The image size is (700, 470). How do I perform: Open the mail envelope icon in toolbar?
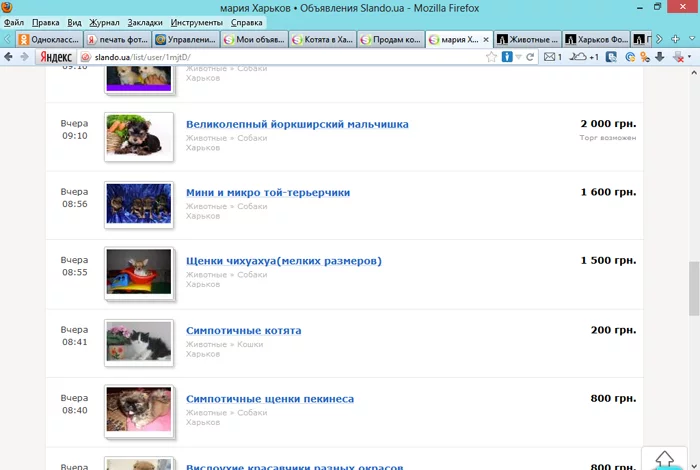tap(552, 58)
